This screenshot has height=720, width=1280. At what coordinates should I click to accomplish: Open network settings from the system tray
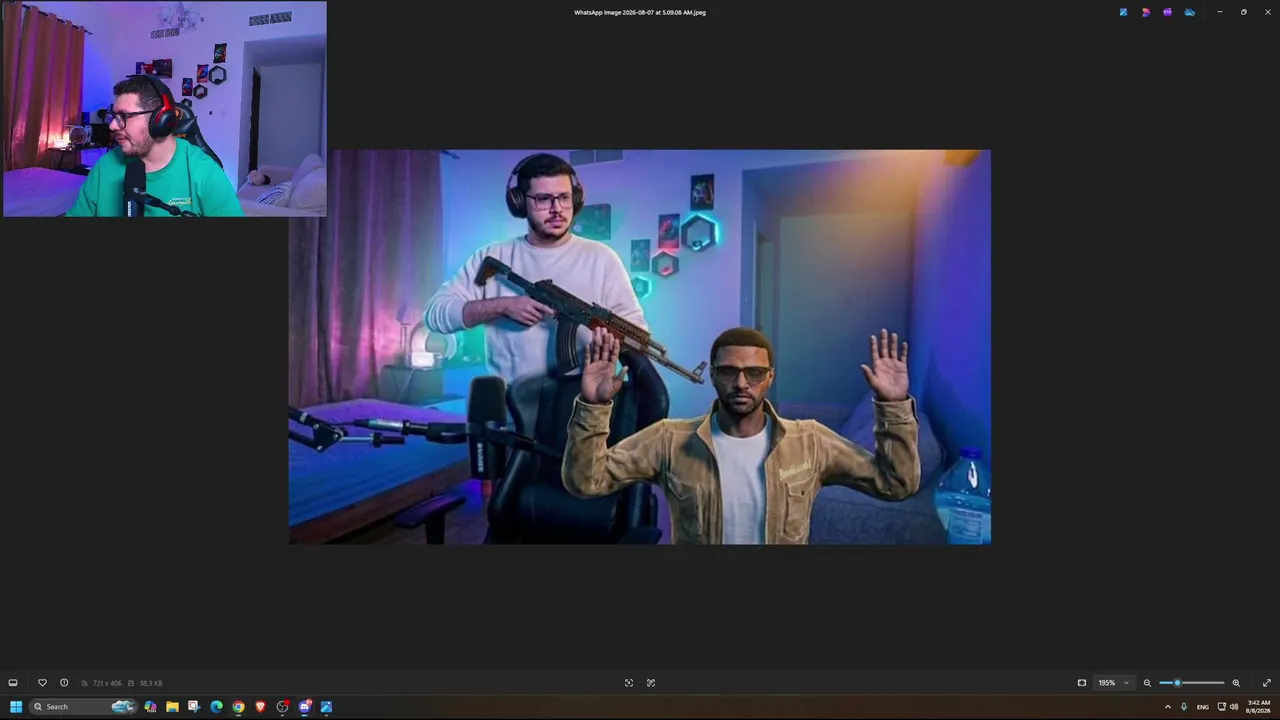click(x=1221, y=707)
